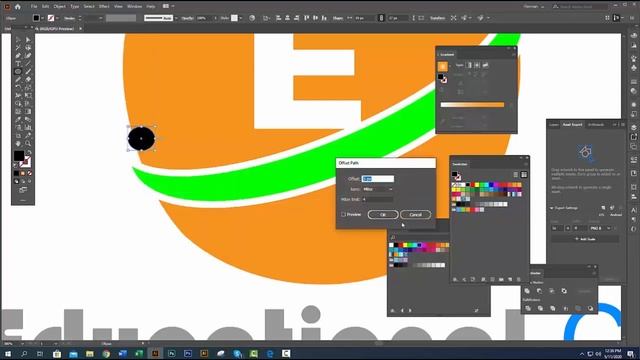Click Merge in the Pathfinders row

click(553, 309)
